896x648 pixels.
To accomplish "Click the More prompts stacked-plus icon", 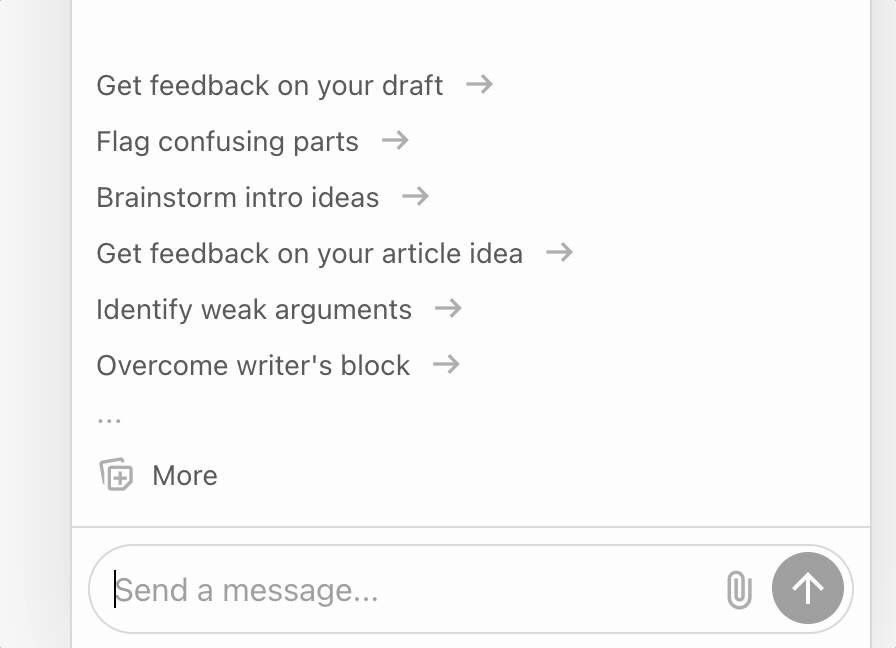I will coord(116,475).
